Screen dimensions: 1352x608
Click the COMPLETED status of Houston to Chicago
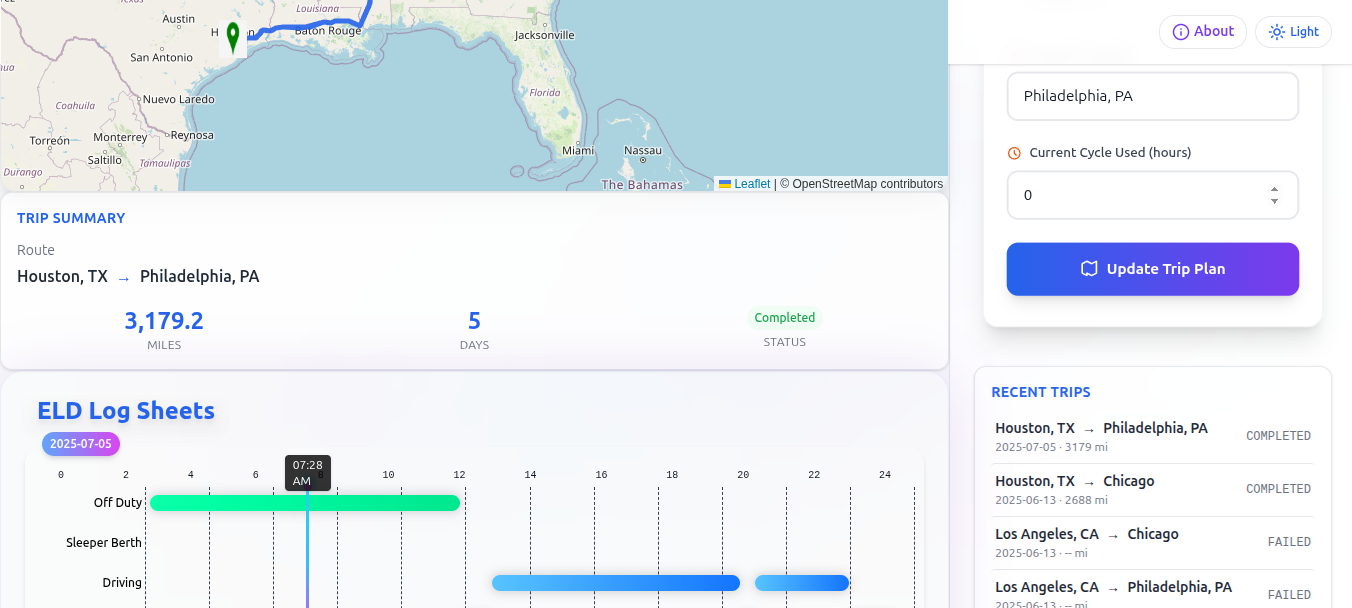click(x=1278, y=489)
